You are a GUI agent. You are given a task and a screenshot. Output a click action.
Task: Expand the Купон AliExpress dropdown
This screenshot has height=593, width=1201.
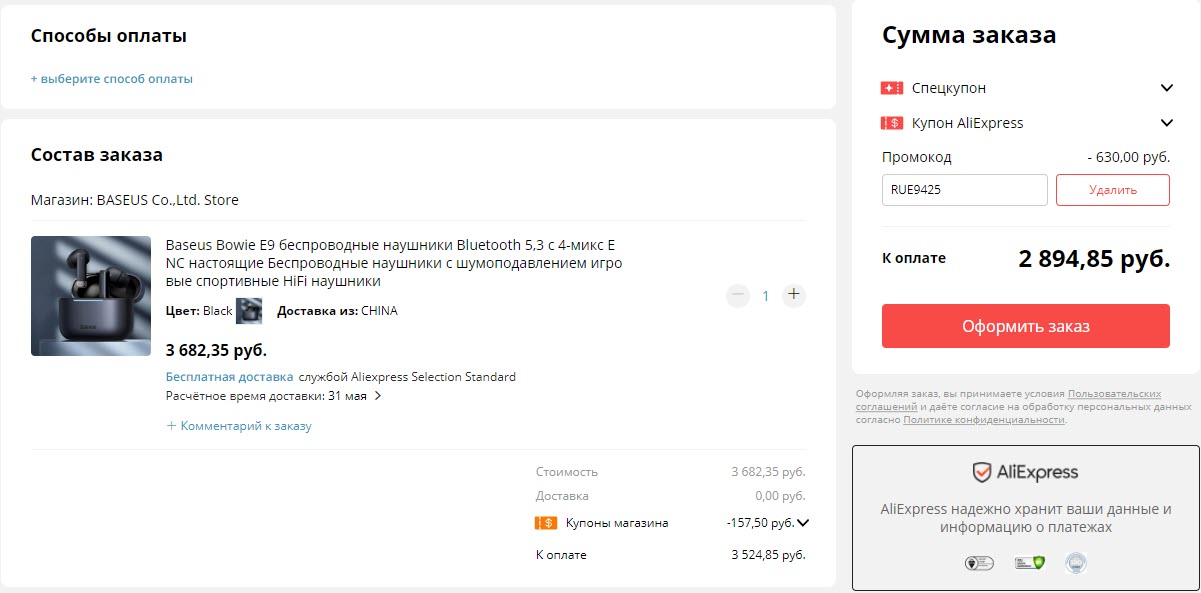pyautogui.click(x=1166, y=123)
